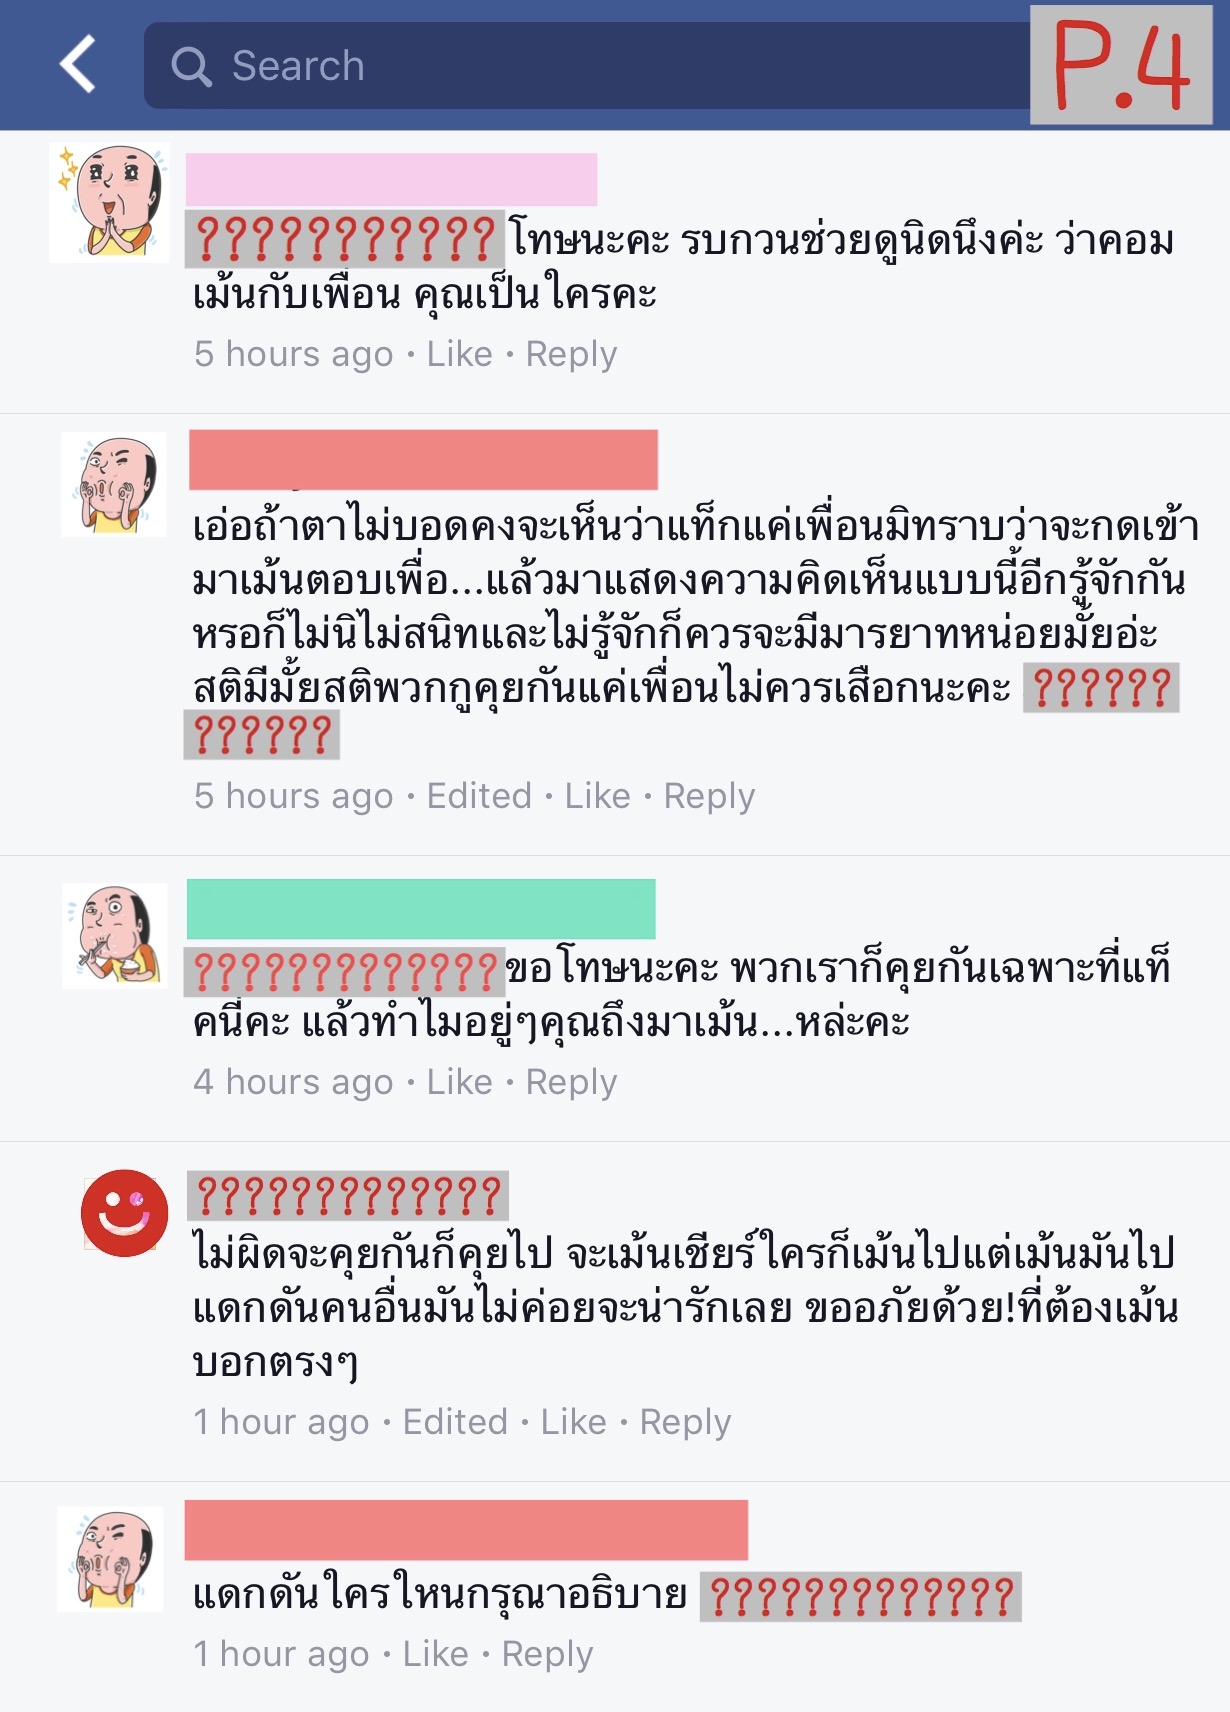Open last commenter's cartoon avatar

click(110, 1559)
